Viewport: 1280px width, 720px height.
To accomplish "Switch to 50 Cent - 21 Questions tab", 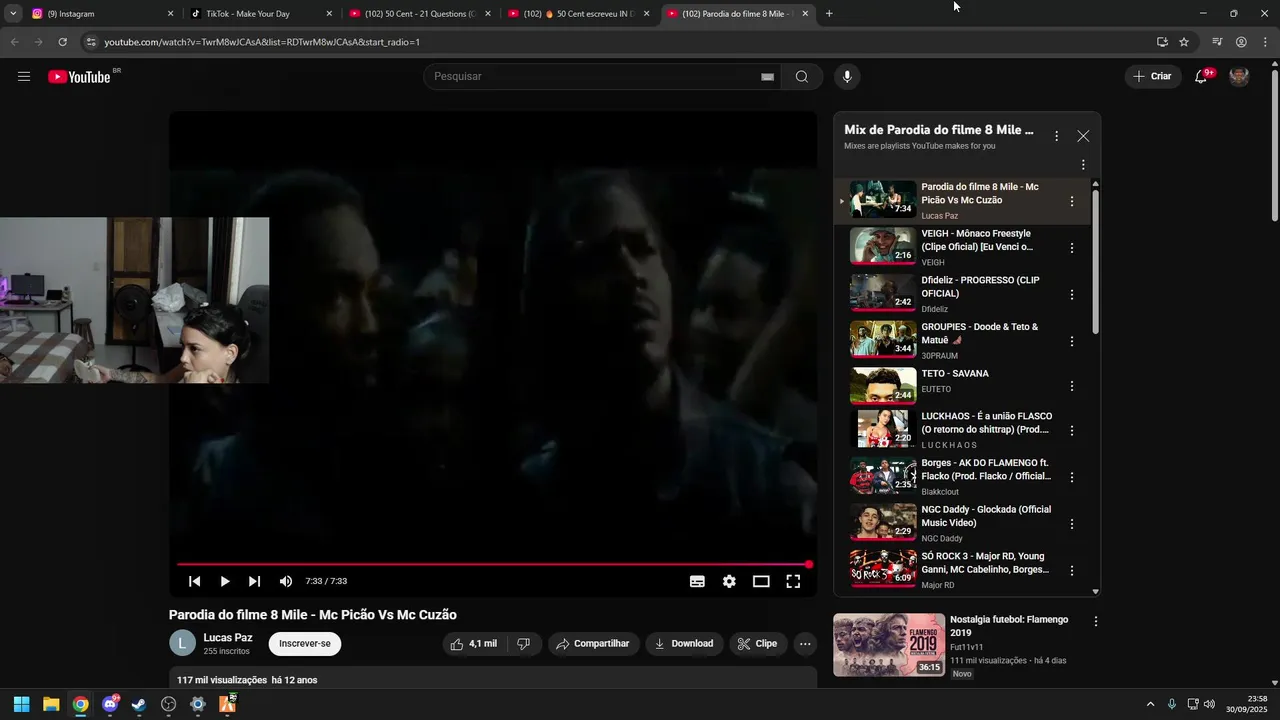I will [420, 14].
